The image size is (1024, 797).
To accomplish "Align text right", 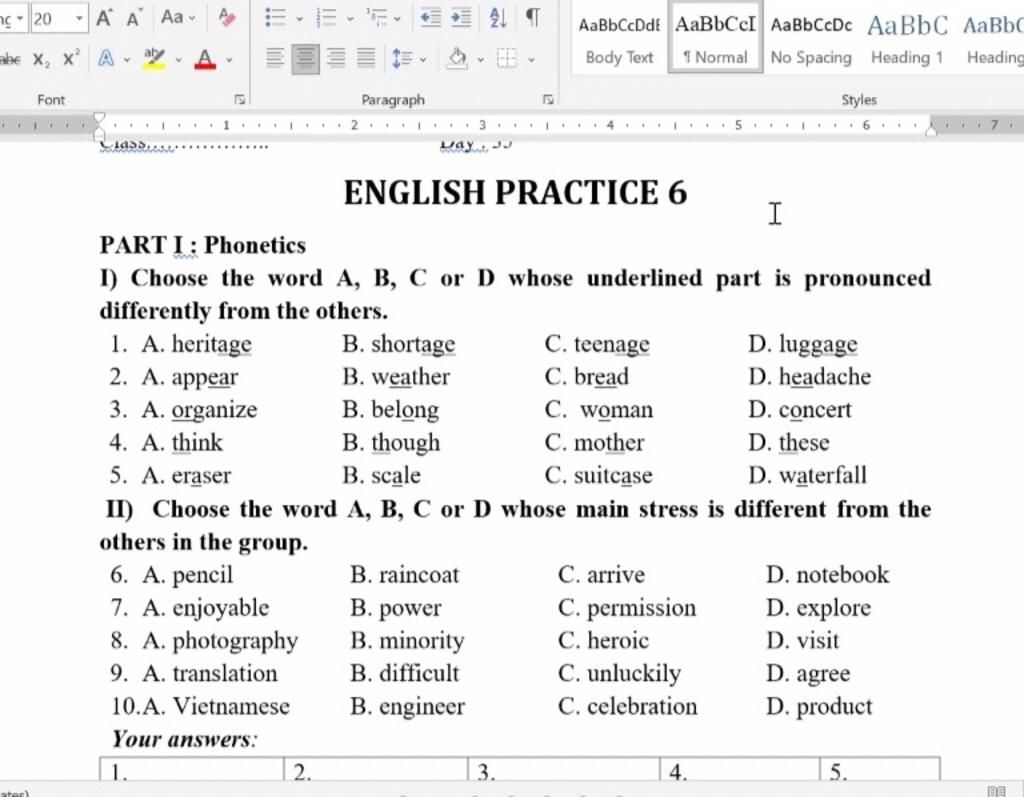I will (x=336, y=59).
